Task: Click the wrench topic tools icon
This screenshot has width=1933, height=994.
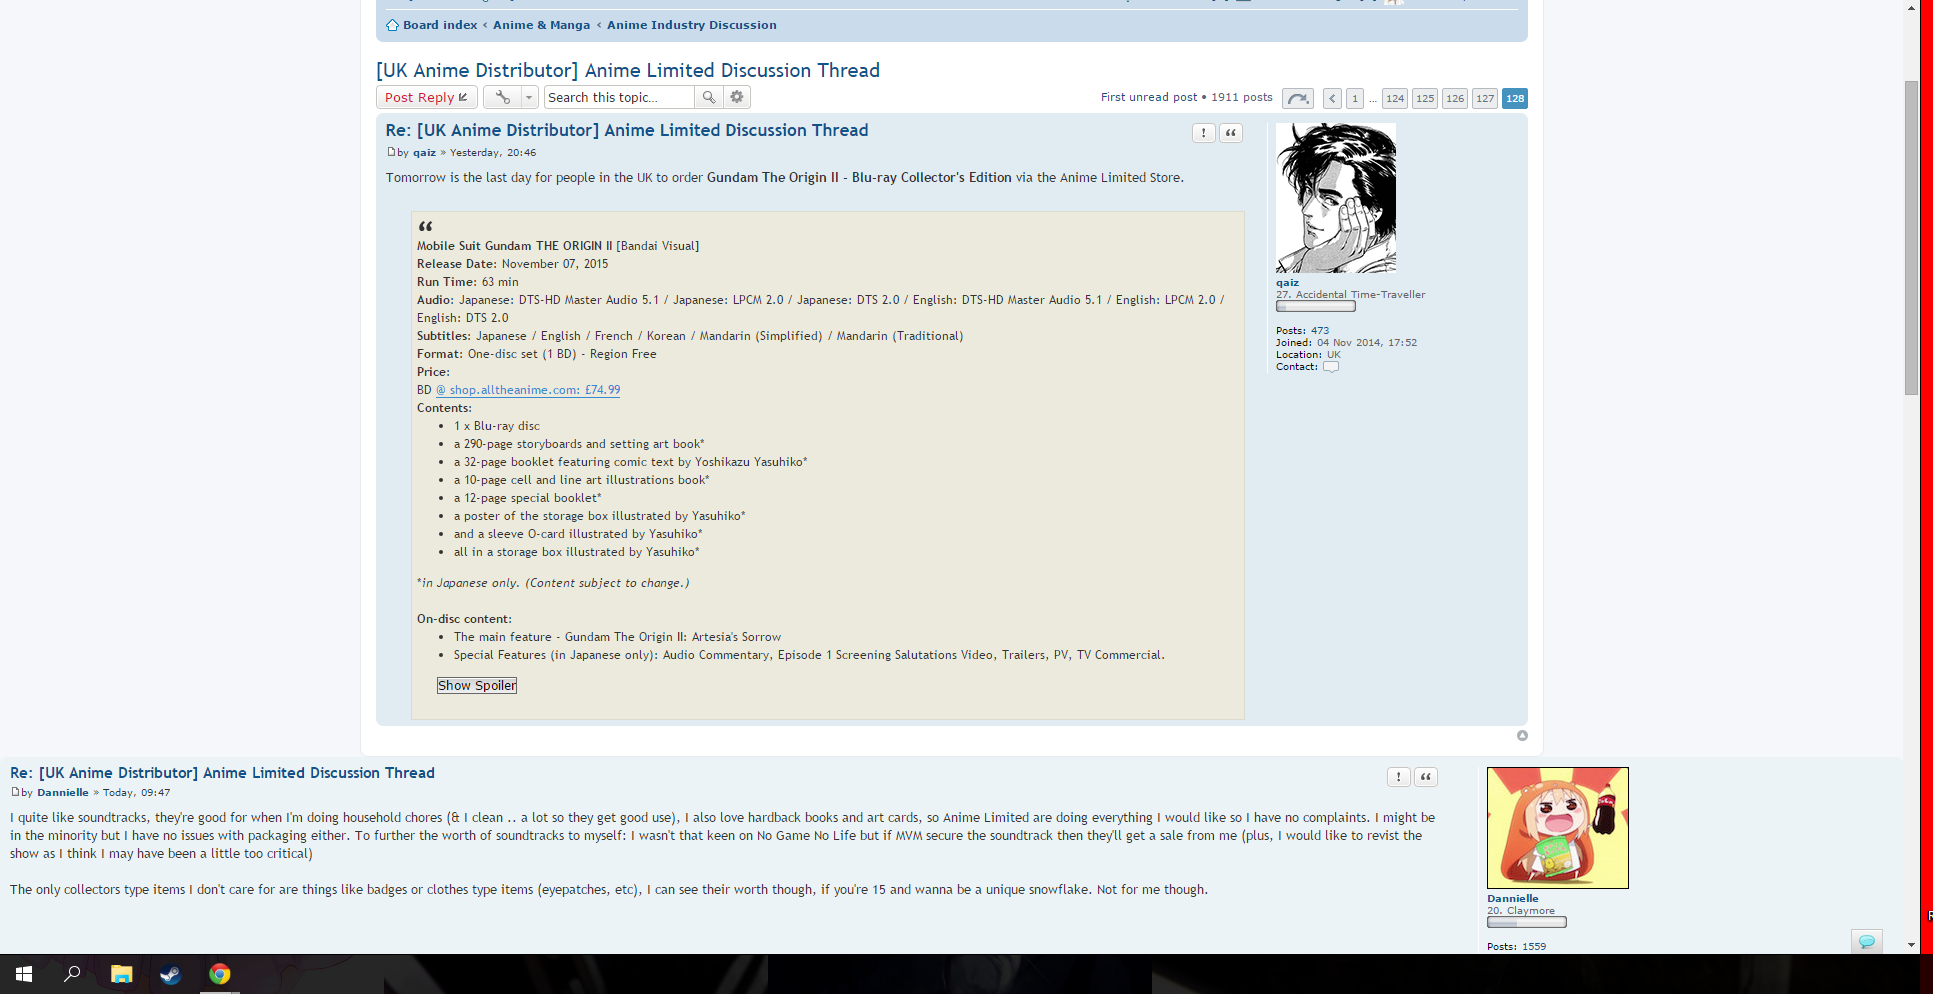Action: click(502, 97)
